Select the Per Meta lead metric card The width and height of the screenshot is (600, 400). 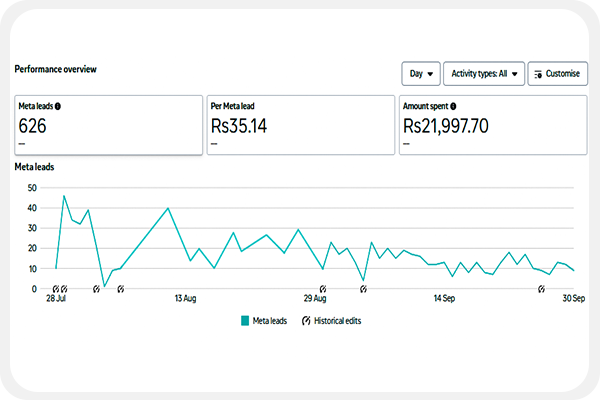point(300,125)
